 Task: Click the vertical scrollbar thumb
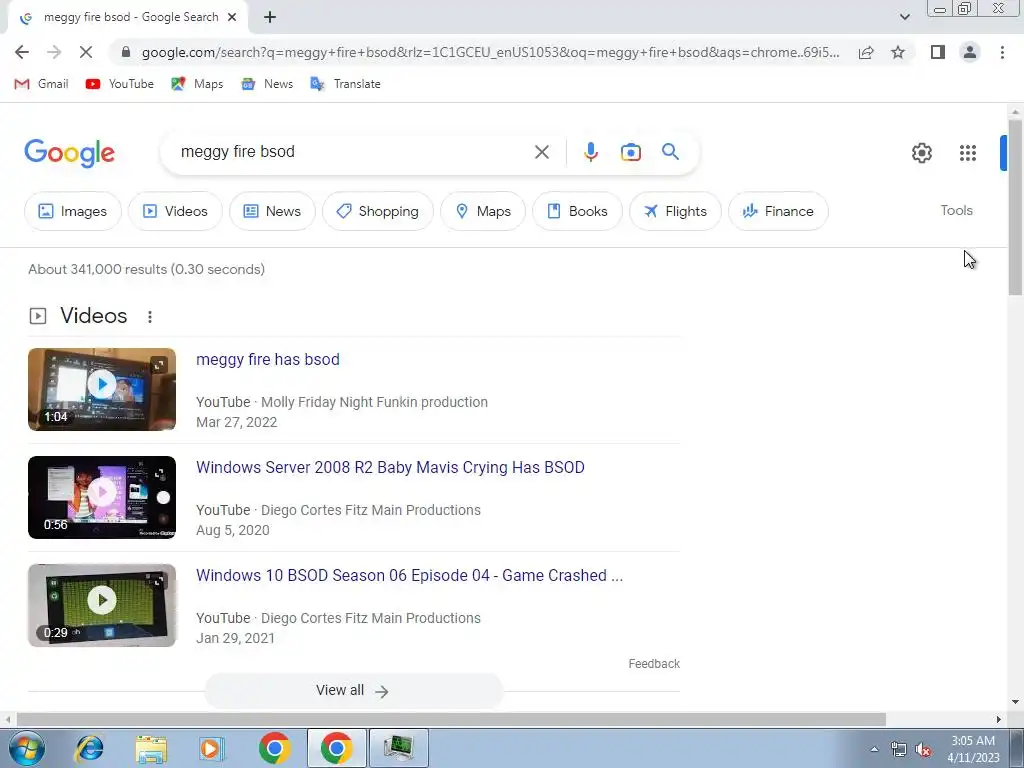(x=1015, y=207)
